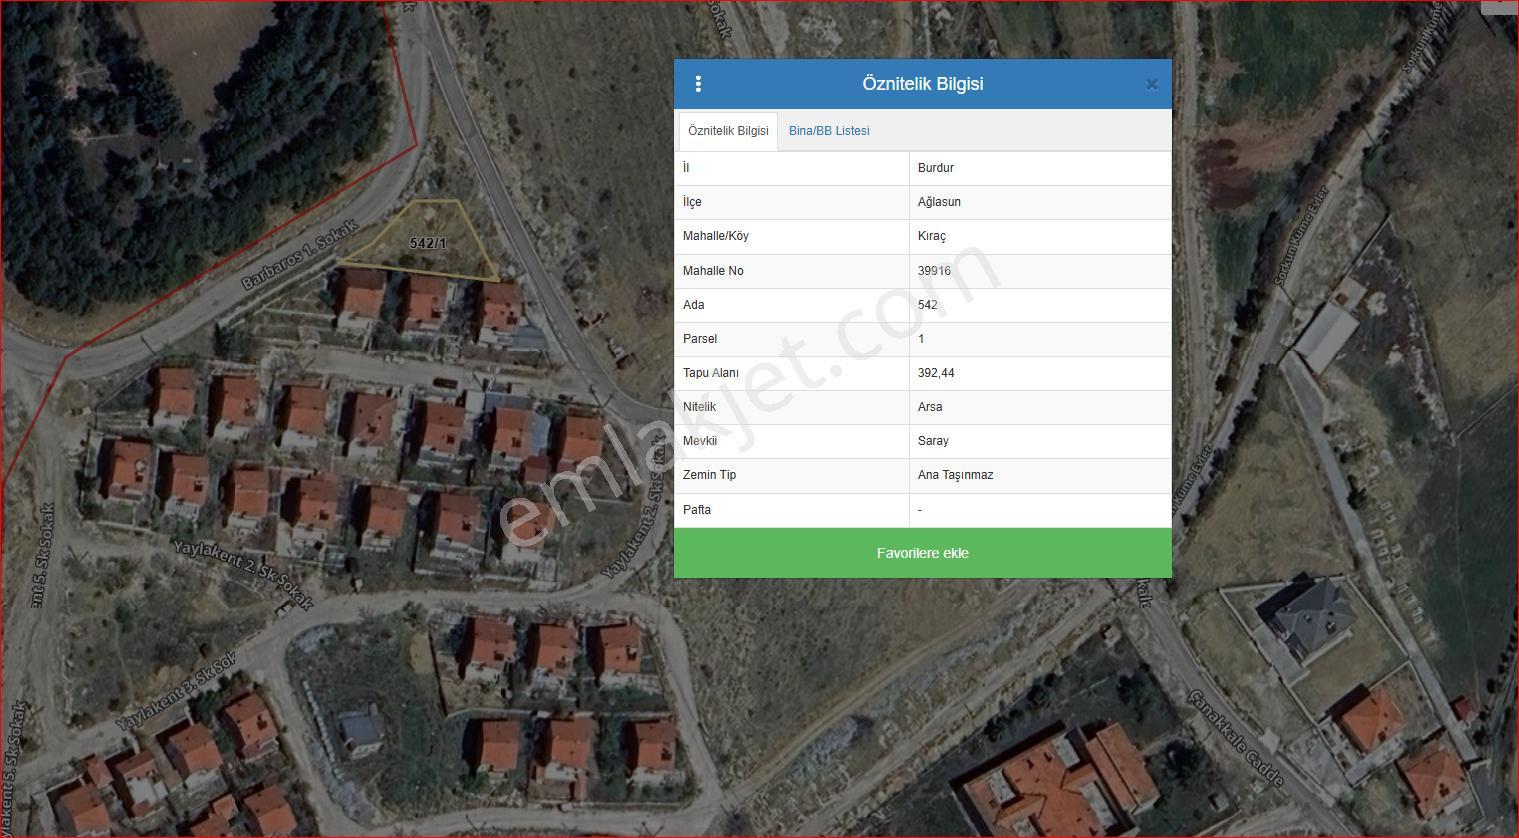Click the Mahalle/Köy label
This screenshot has width=1519, height=838.
[x=716, y=236]
